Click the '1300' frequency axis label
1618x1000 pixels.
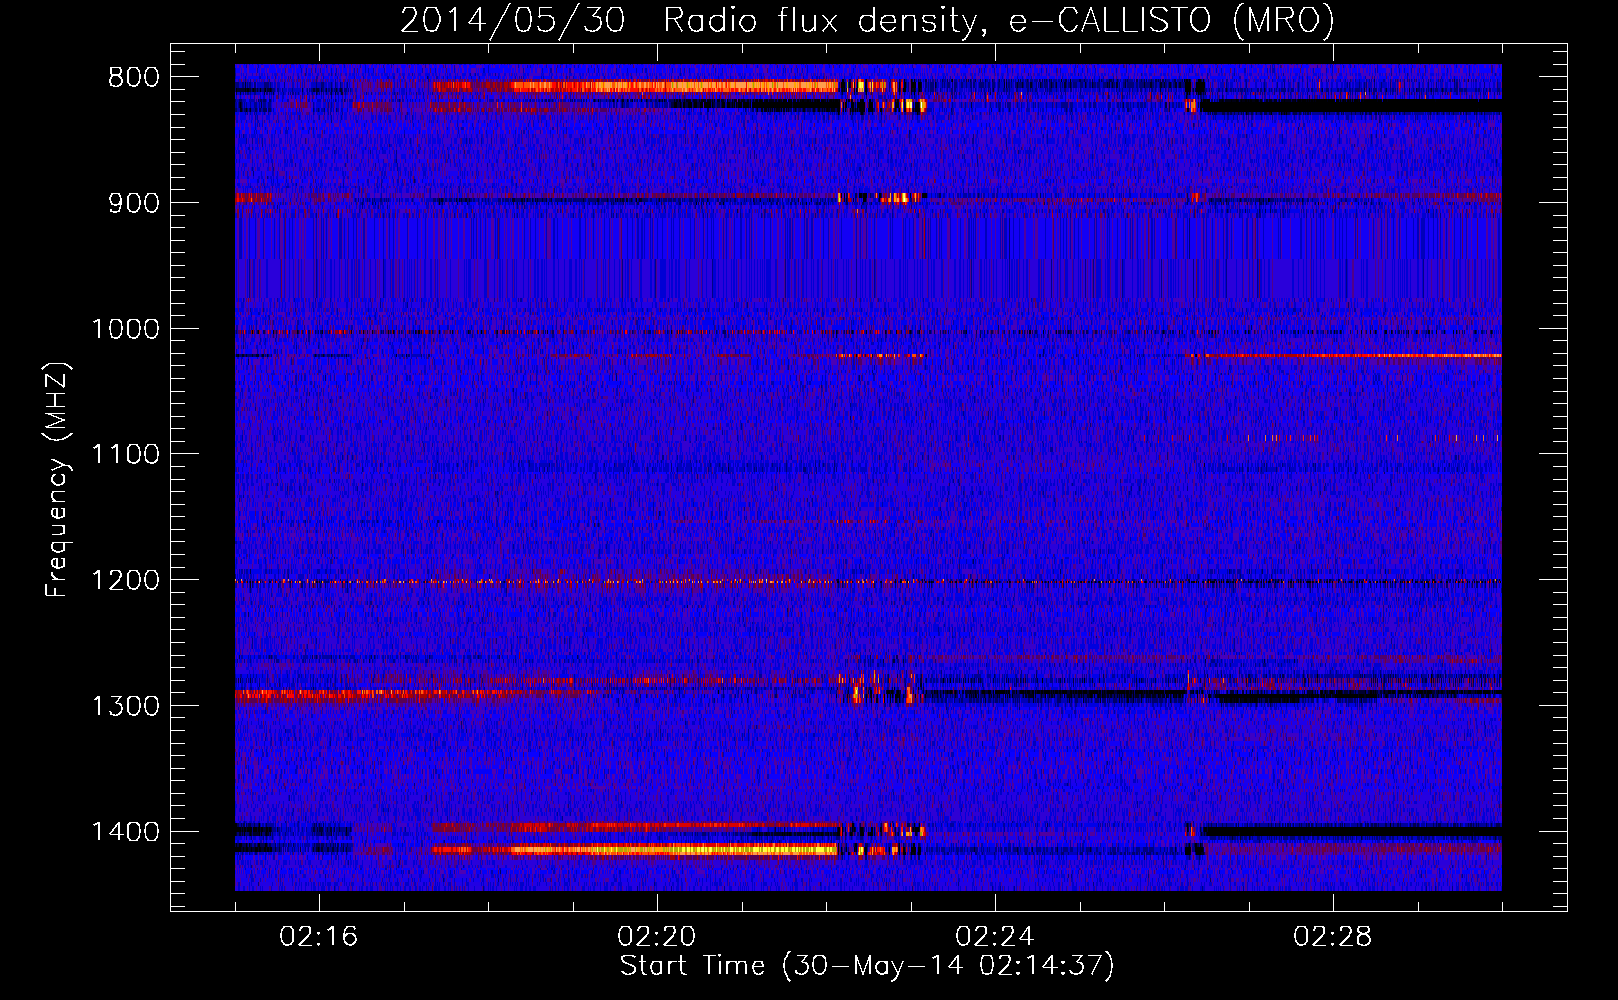tap(125, 706)
